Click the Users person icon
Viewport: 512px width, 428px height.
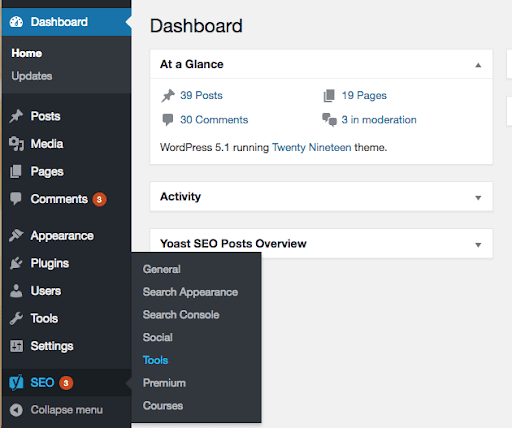16,291
